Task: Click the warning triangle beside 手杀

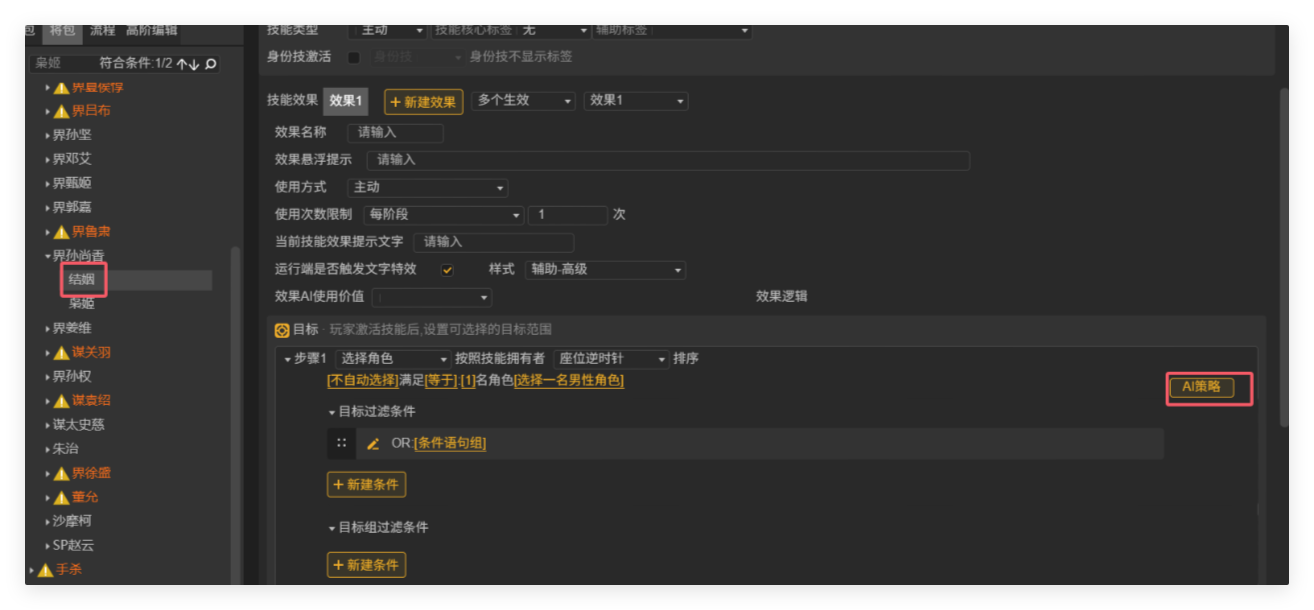Action: coord(44,569)
